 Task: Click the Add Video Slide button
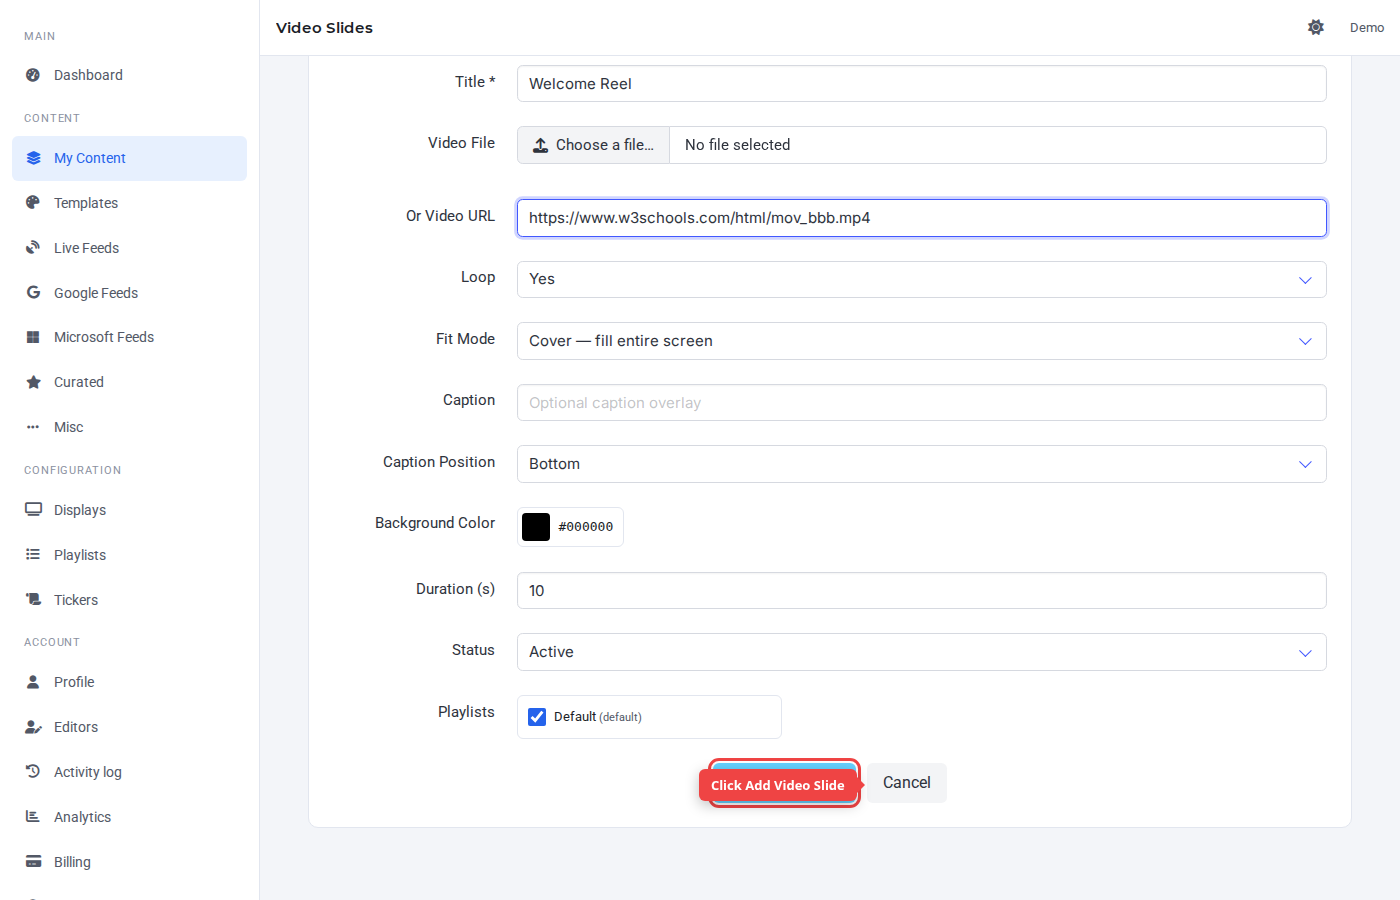click(784, 783)
